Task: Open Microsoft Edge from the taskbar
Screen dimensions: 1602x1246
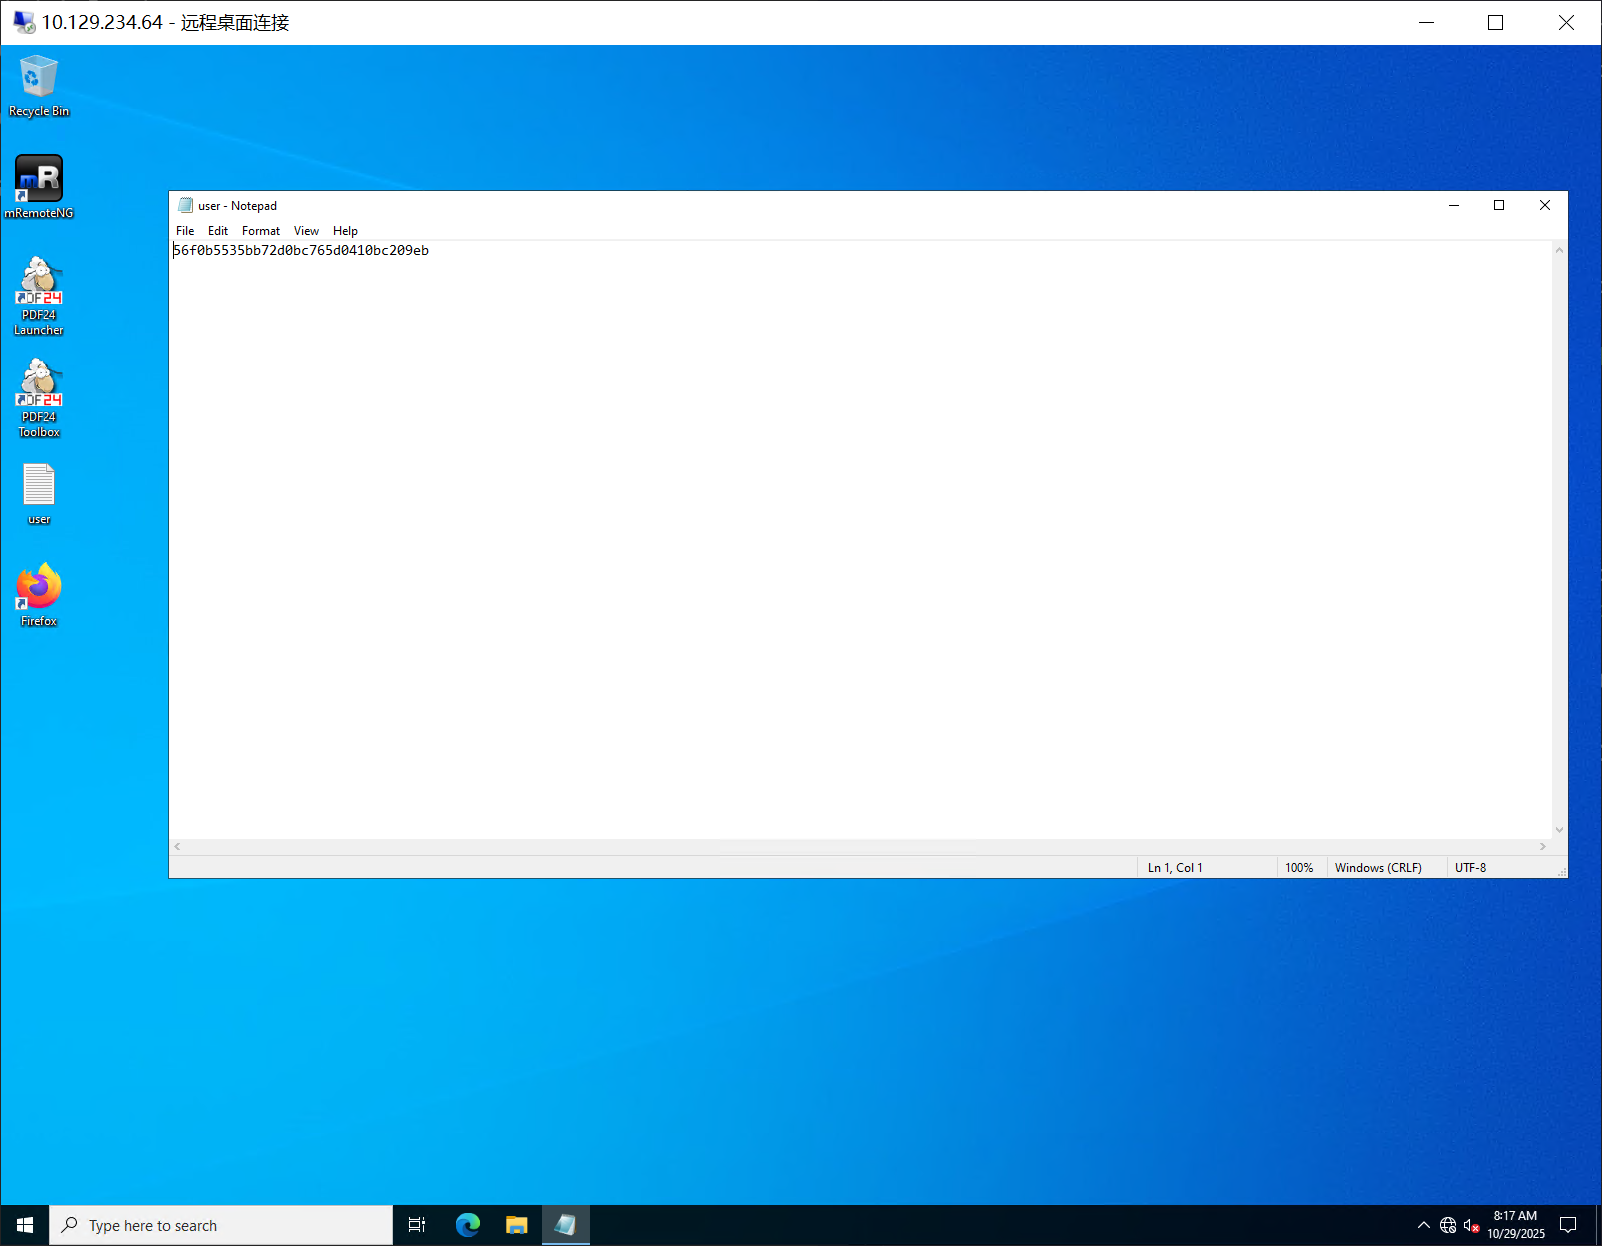Action: pyautogui.click(x=467, y=1225)
